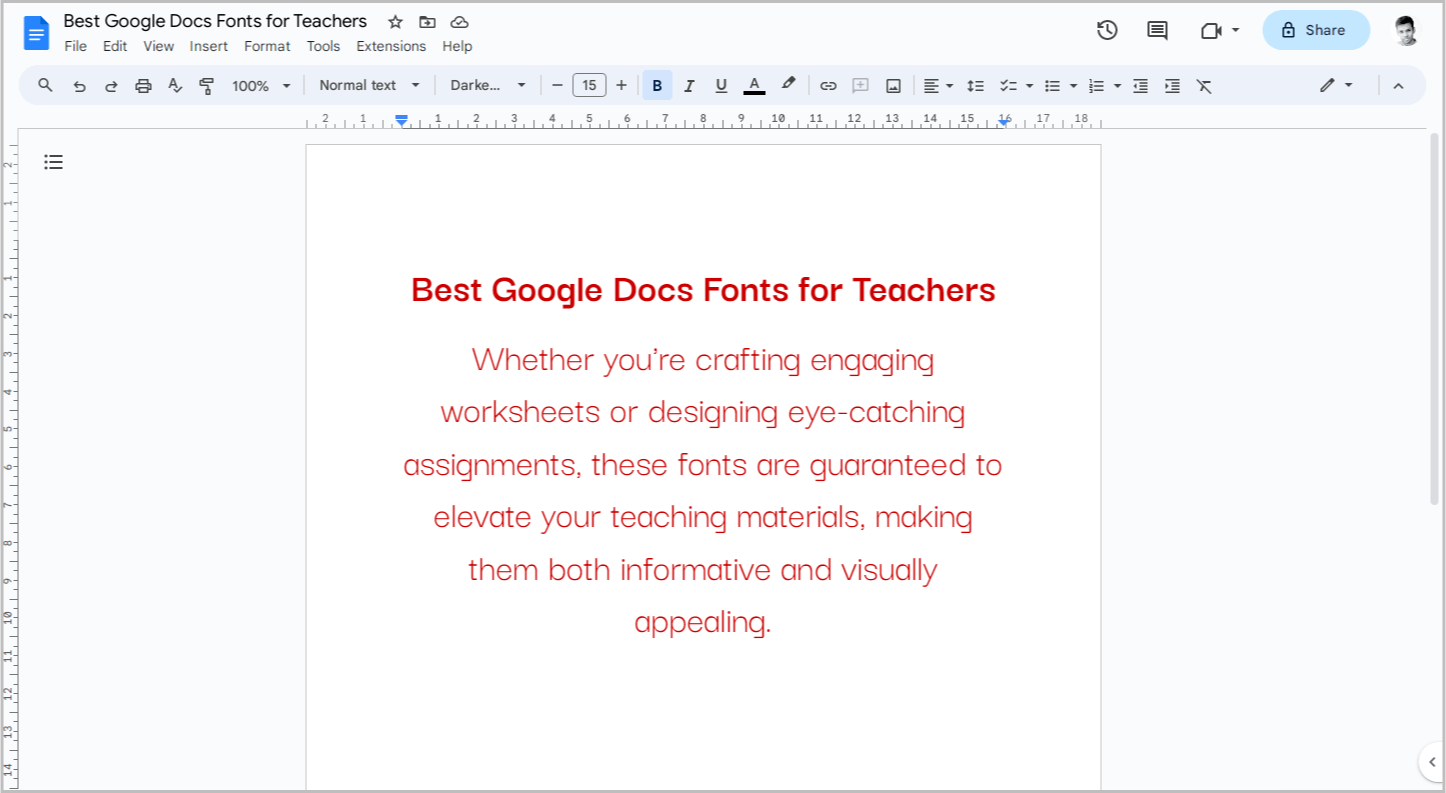Open the Extensions menu
1446x793 pixels.
click(391, 46)
